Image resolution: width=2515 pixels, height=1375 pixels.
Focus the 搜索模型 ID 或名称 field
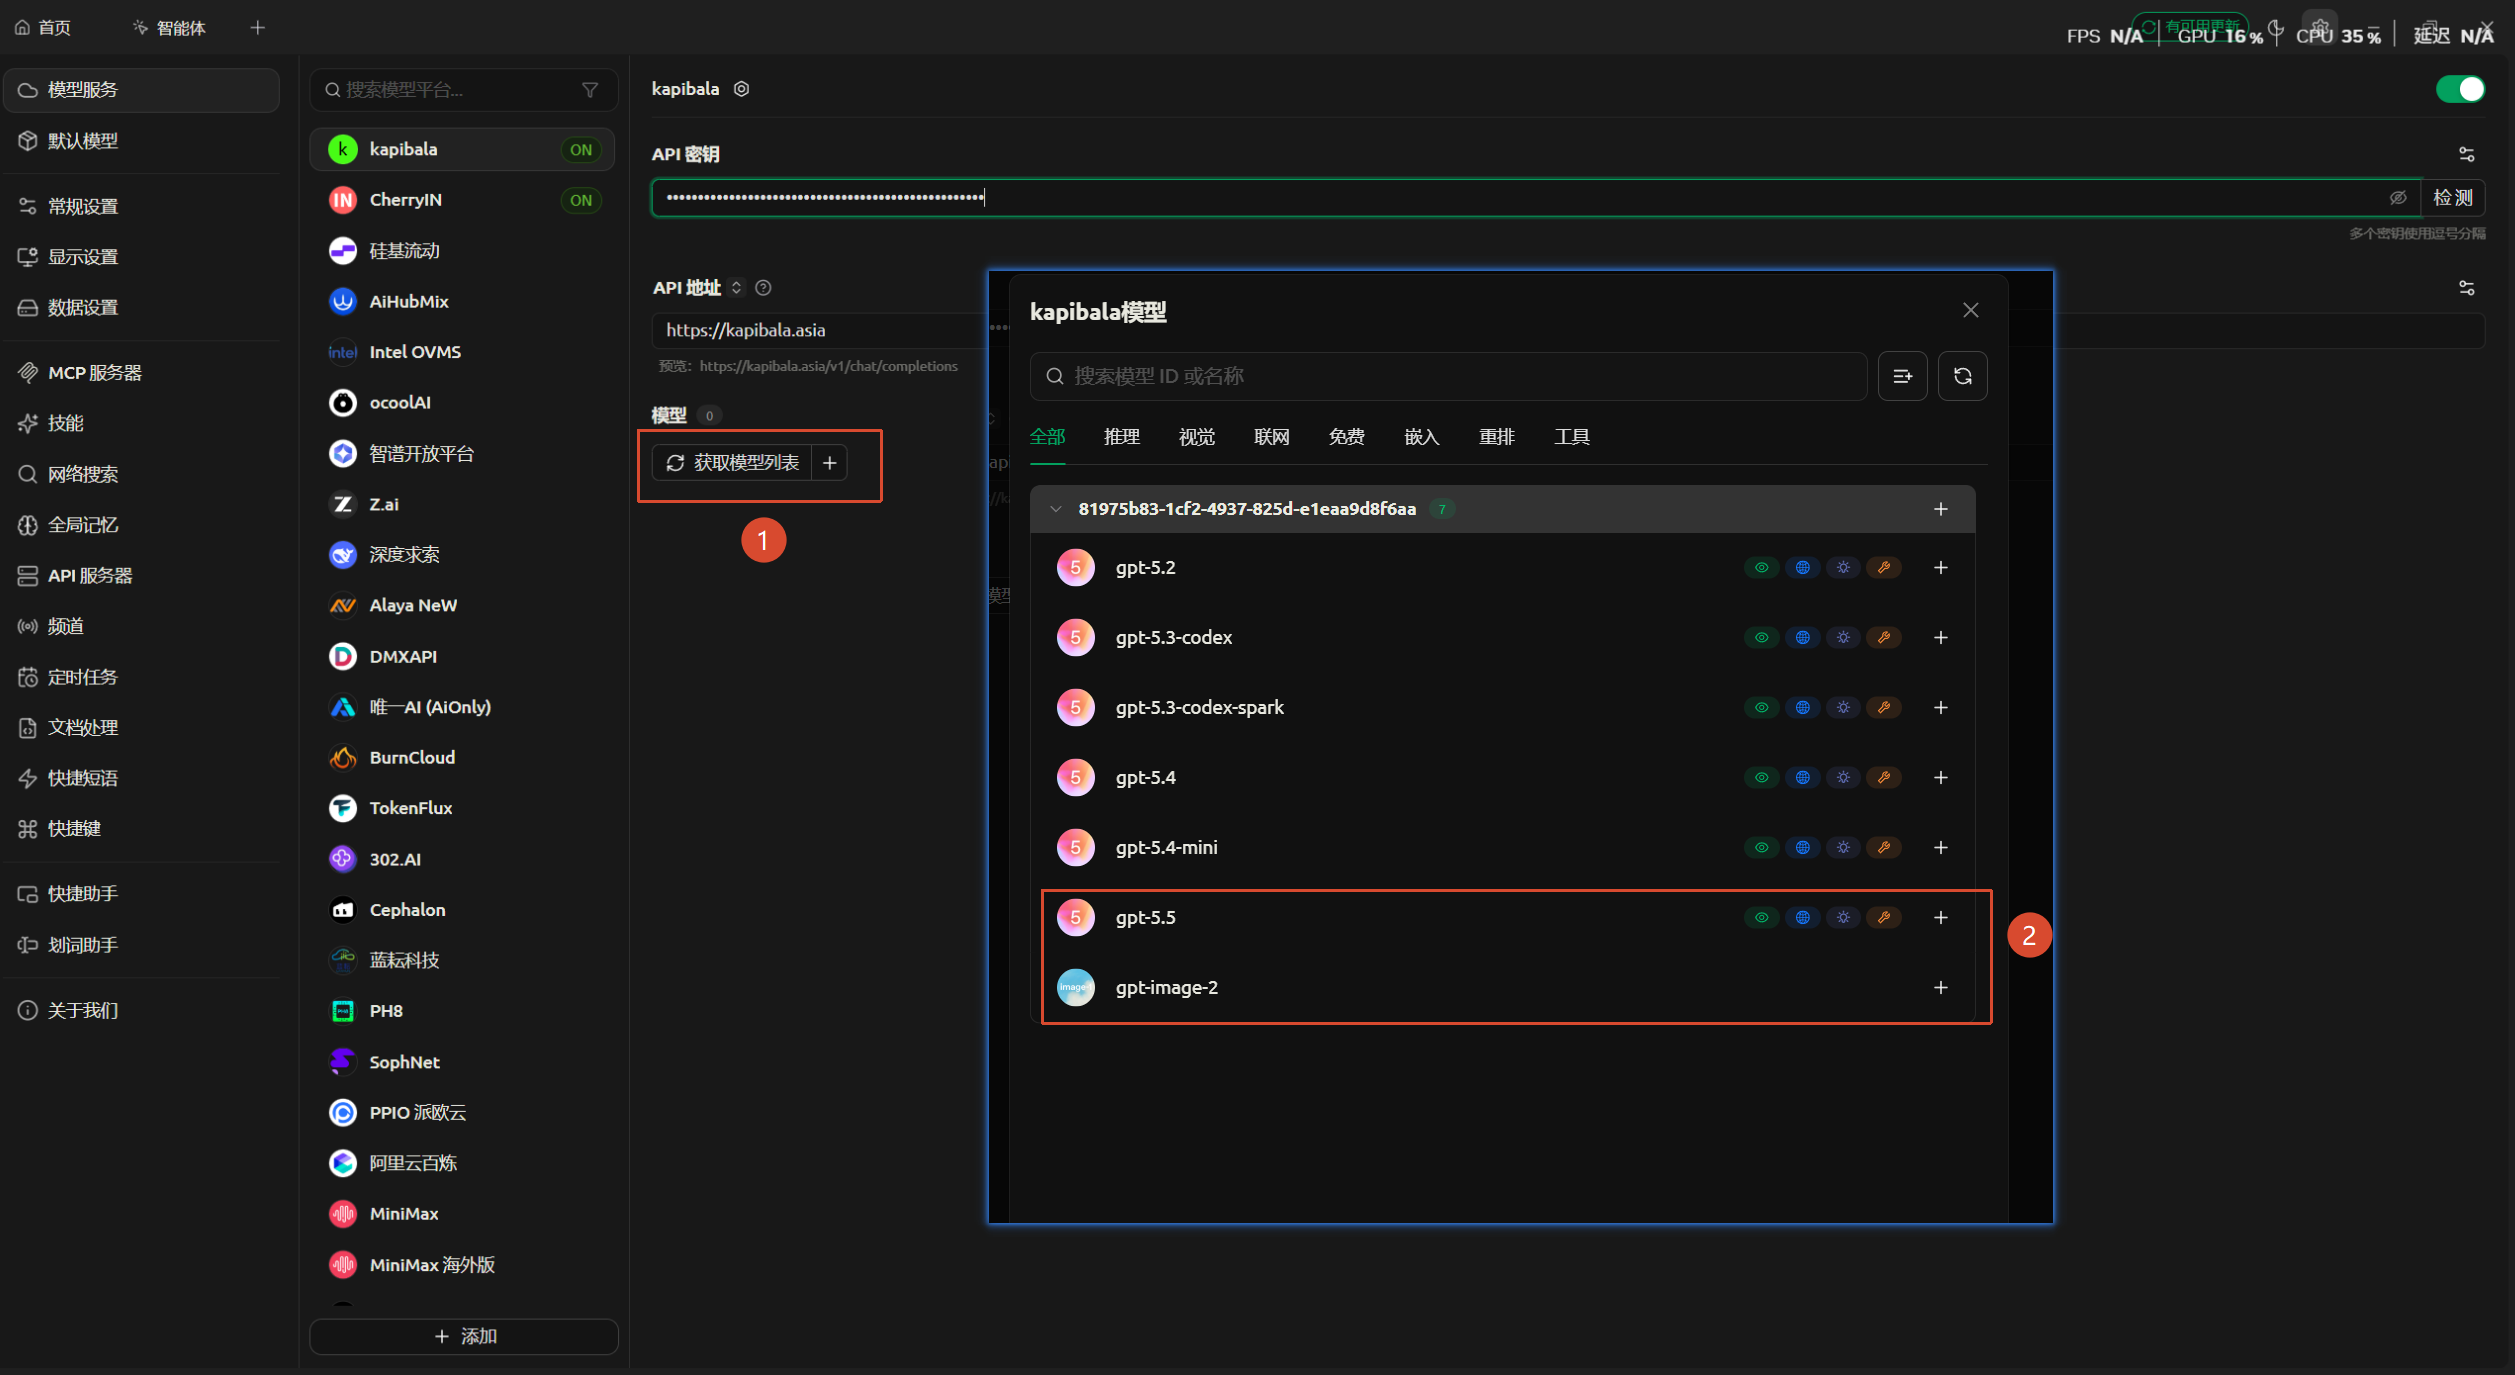tap(1448, 376)
